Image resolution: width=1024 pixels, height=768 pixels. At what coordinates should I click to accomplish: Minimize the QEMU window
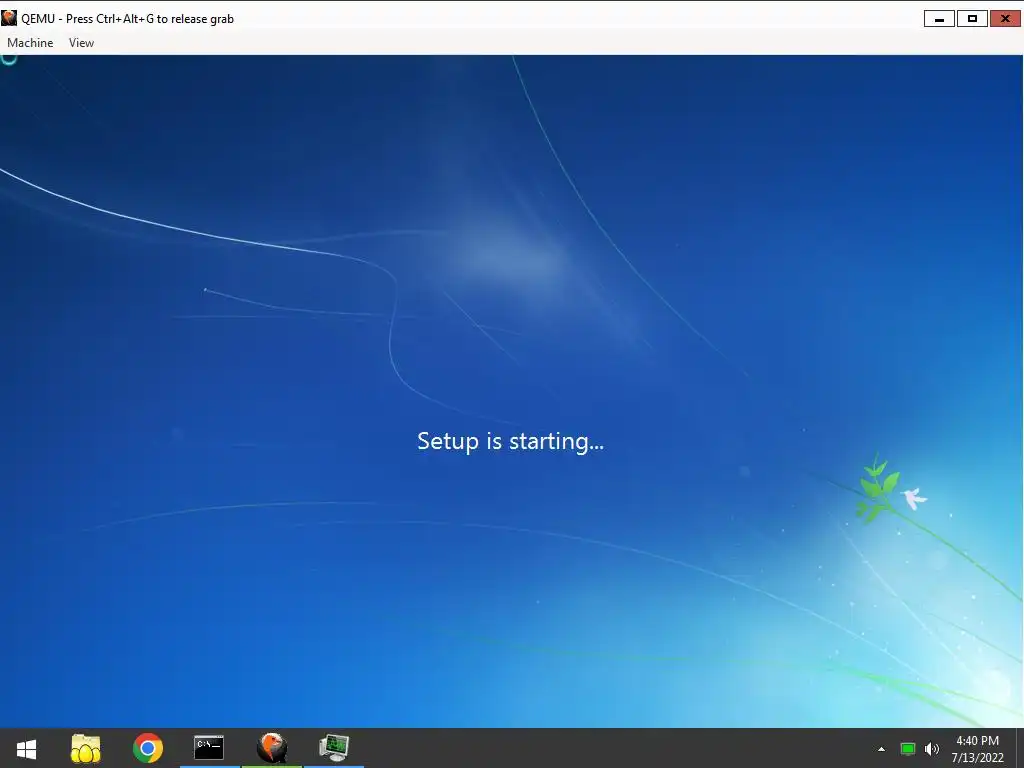point(939,19)
